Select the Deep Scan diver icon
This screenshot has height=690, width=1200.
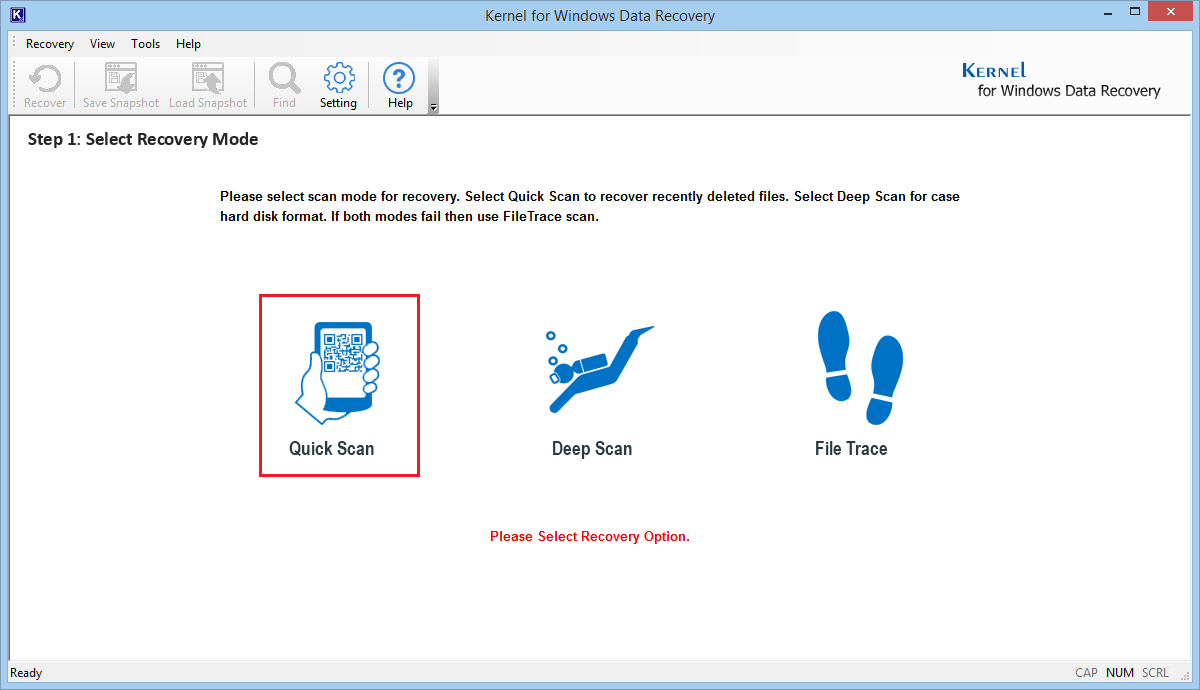pos(599,370)
